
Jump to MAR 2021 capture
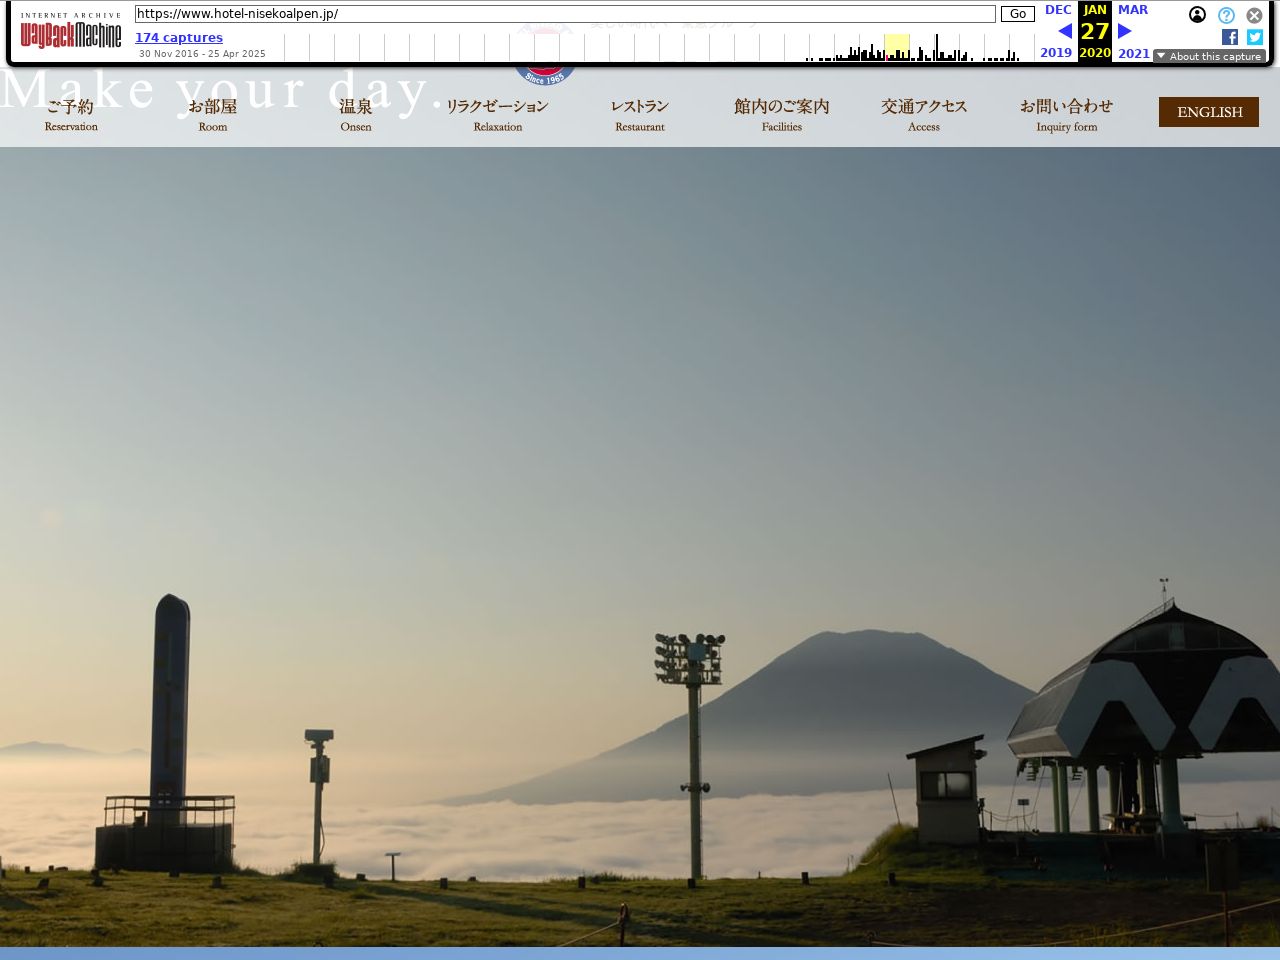pyautogui.click(x=1133, y=10)
